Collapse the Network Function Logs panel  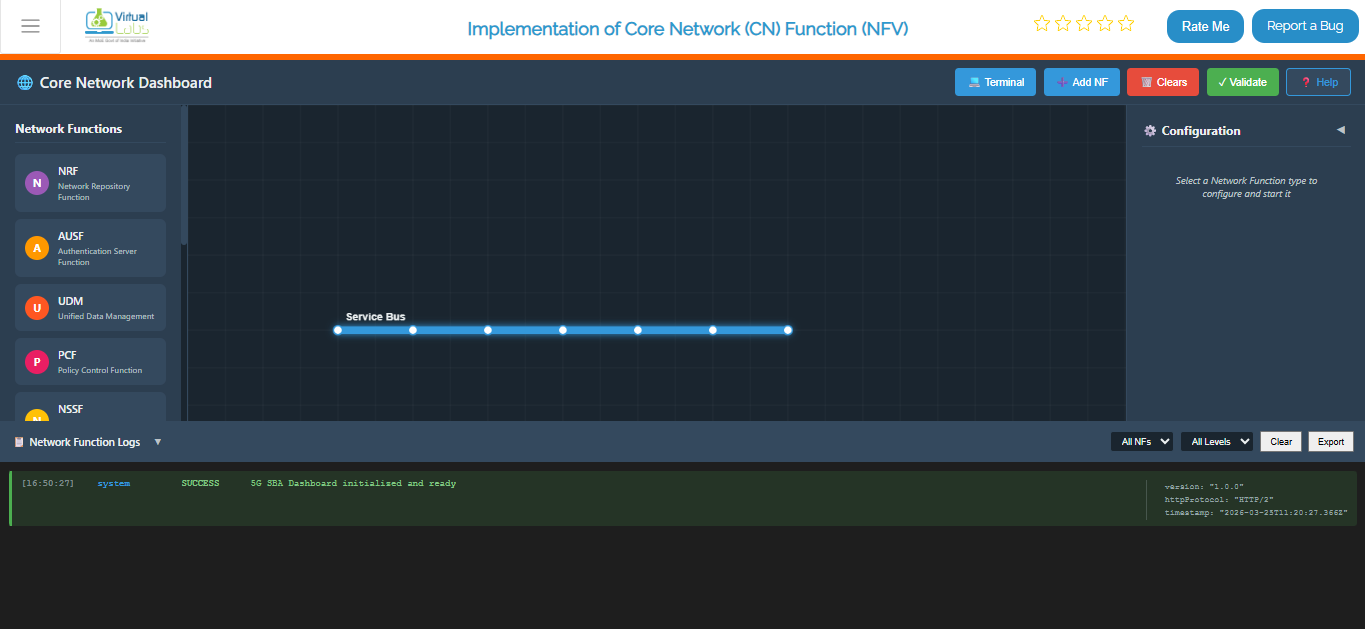pos(158,442)
